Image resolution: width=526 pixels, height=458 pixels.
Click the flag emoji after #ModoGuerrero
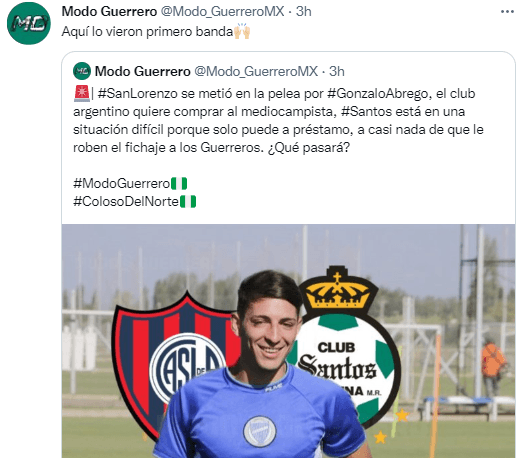point(179,184)
